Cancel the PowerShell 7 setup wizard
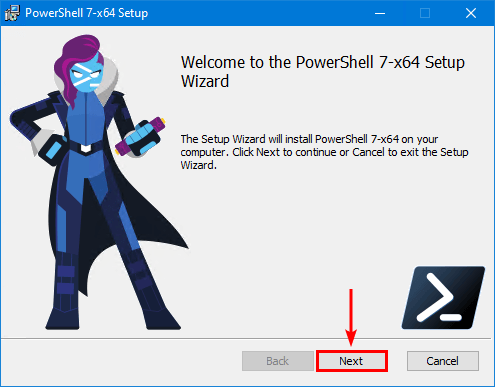This screenshot has width=495, height=387. 443,361
